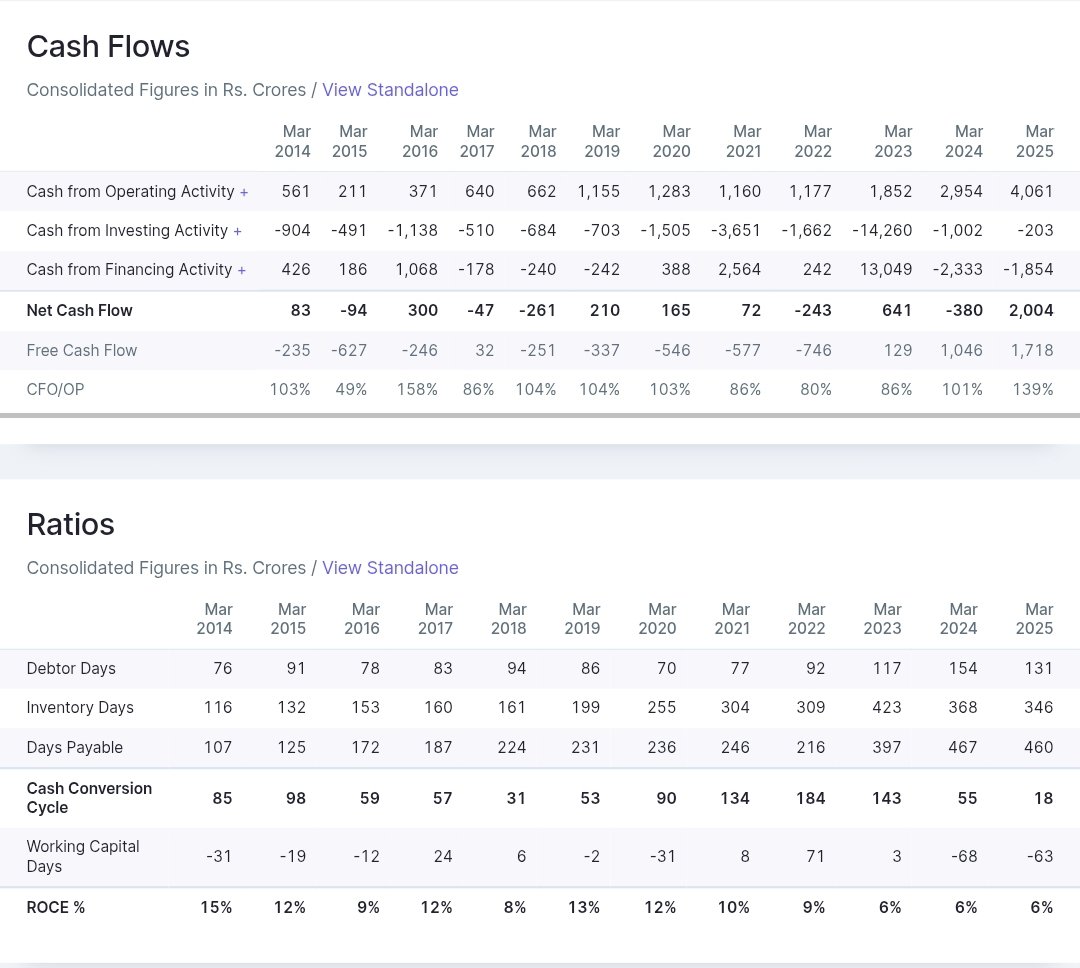Select the ROCE % row label

pos(56,907)
